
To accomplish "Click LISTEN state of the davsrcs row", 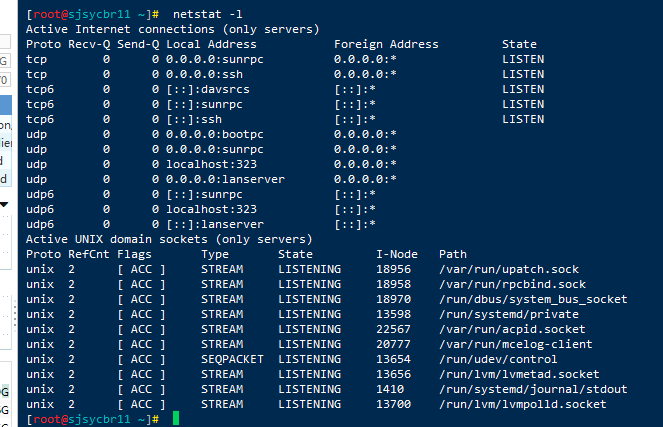I will pos(523,90).
